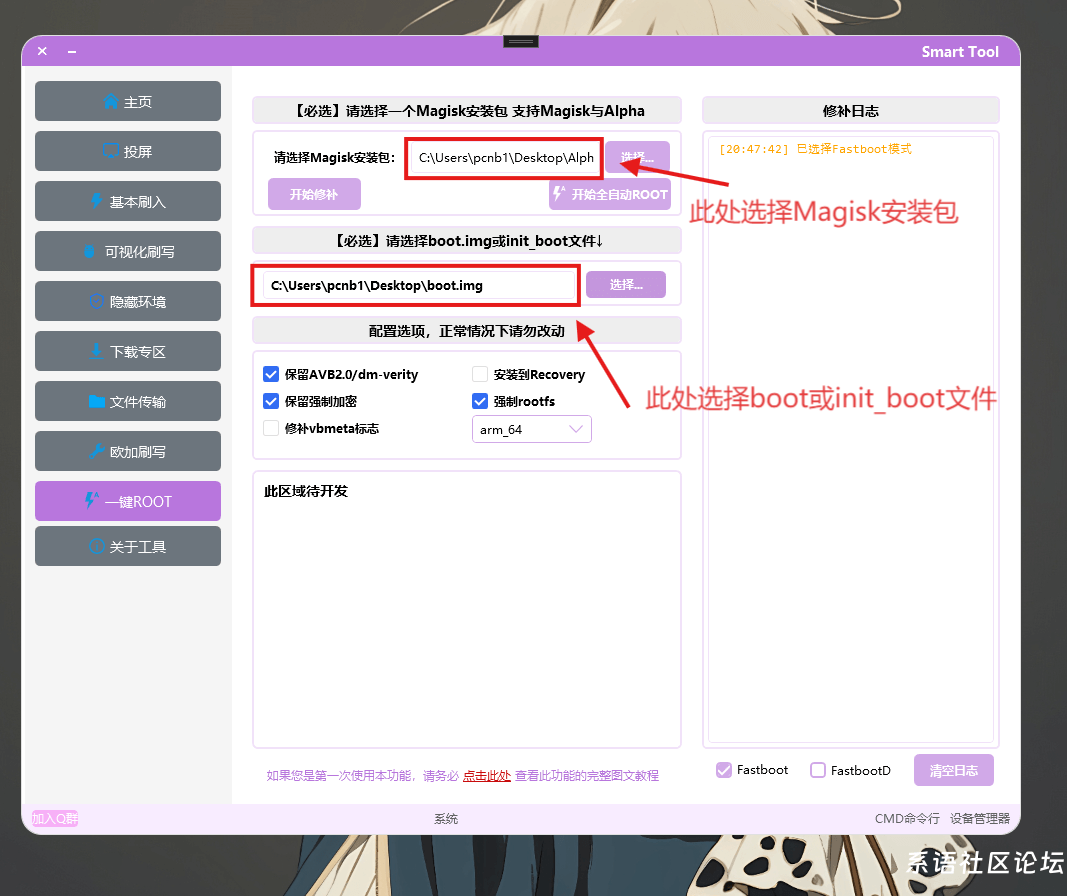Click the info icon beside 关于工具
The height and width of the screenshot is (896, 1067).
97,547
